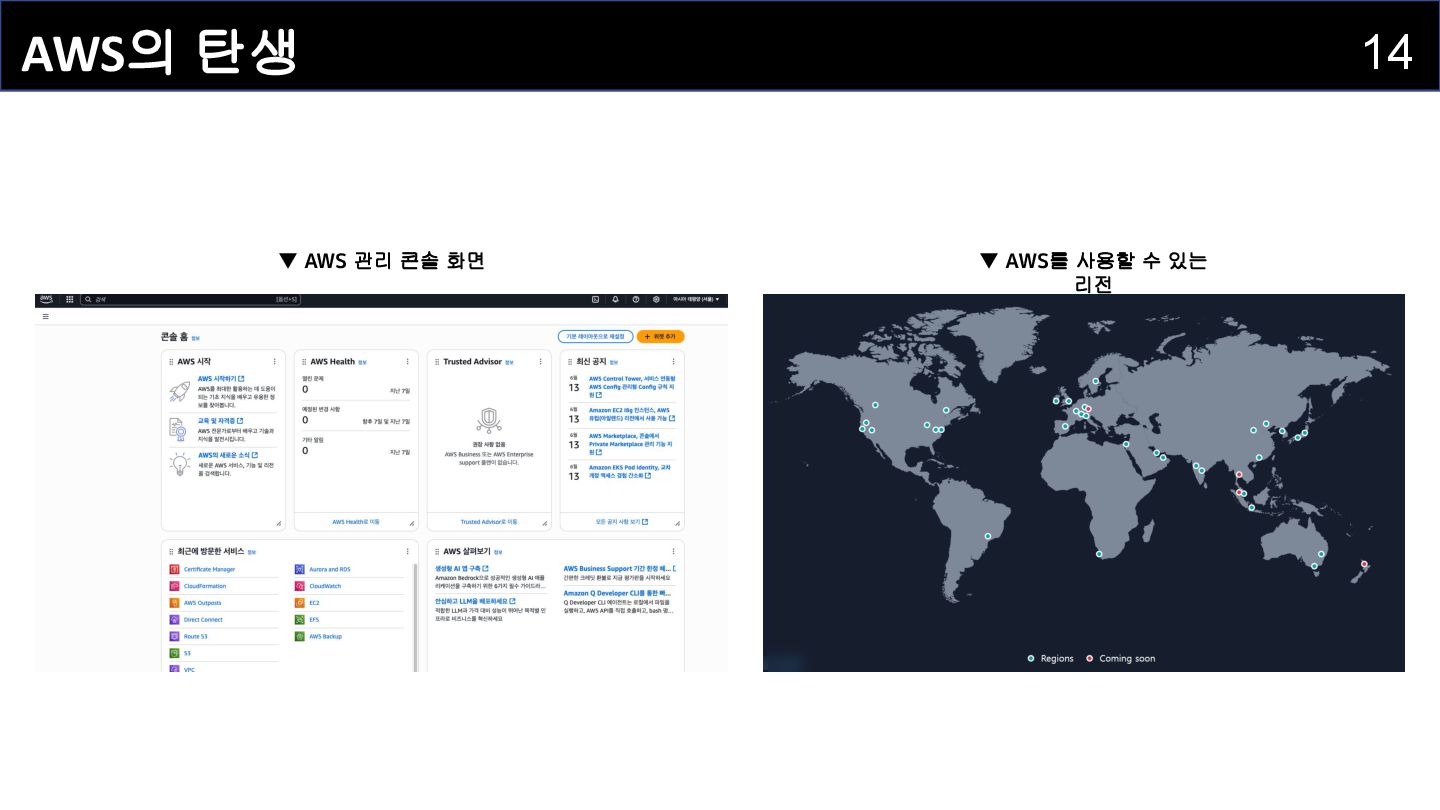Open the AWS Marketplace announcement link
Image resolution: width=1440 pixels, height=810 pixels.
click(x=632, y=444)
